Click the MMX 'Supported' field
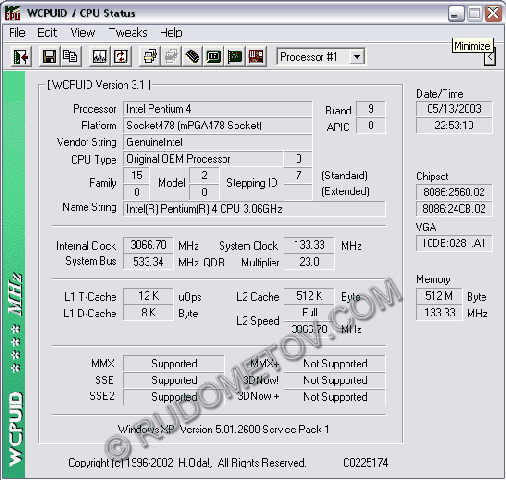 click(x=174, y=363)
